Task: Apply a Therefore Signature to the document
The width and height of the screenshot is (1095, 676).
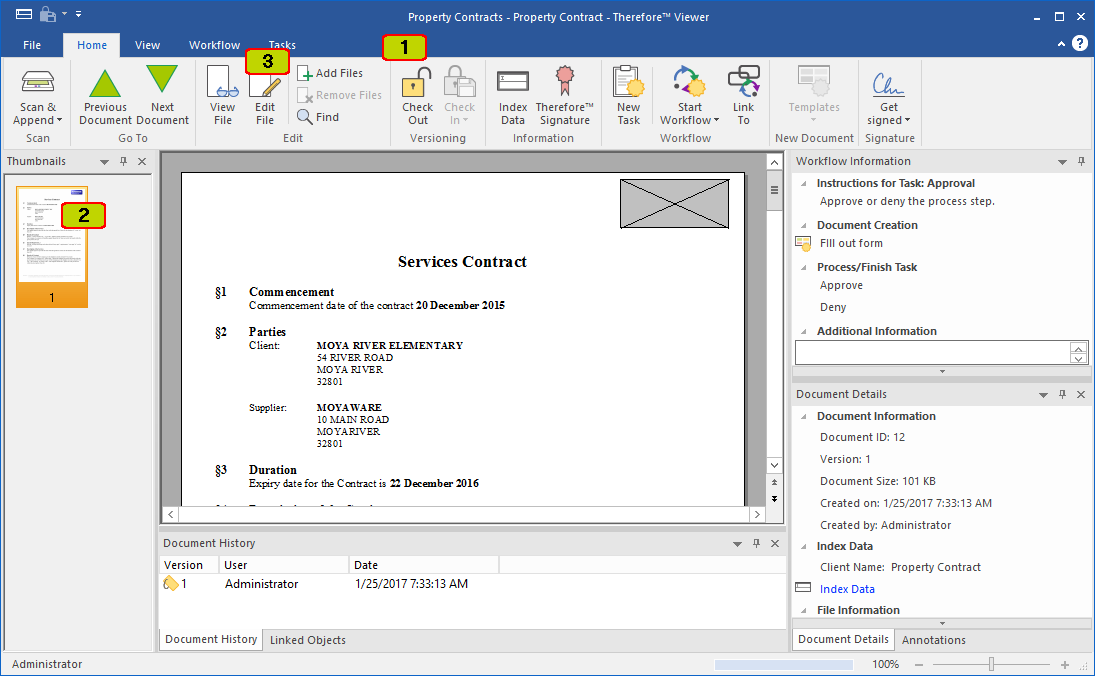Action: 563,93
